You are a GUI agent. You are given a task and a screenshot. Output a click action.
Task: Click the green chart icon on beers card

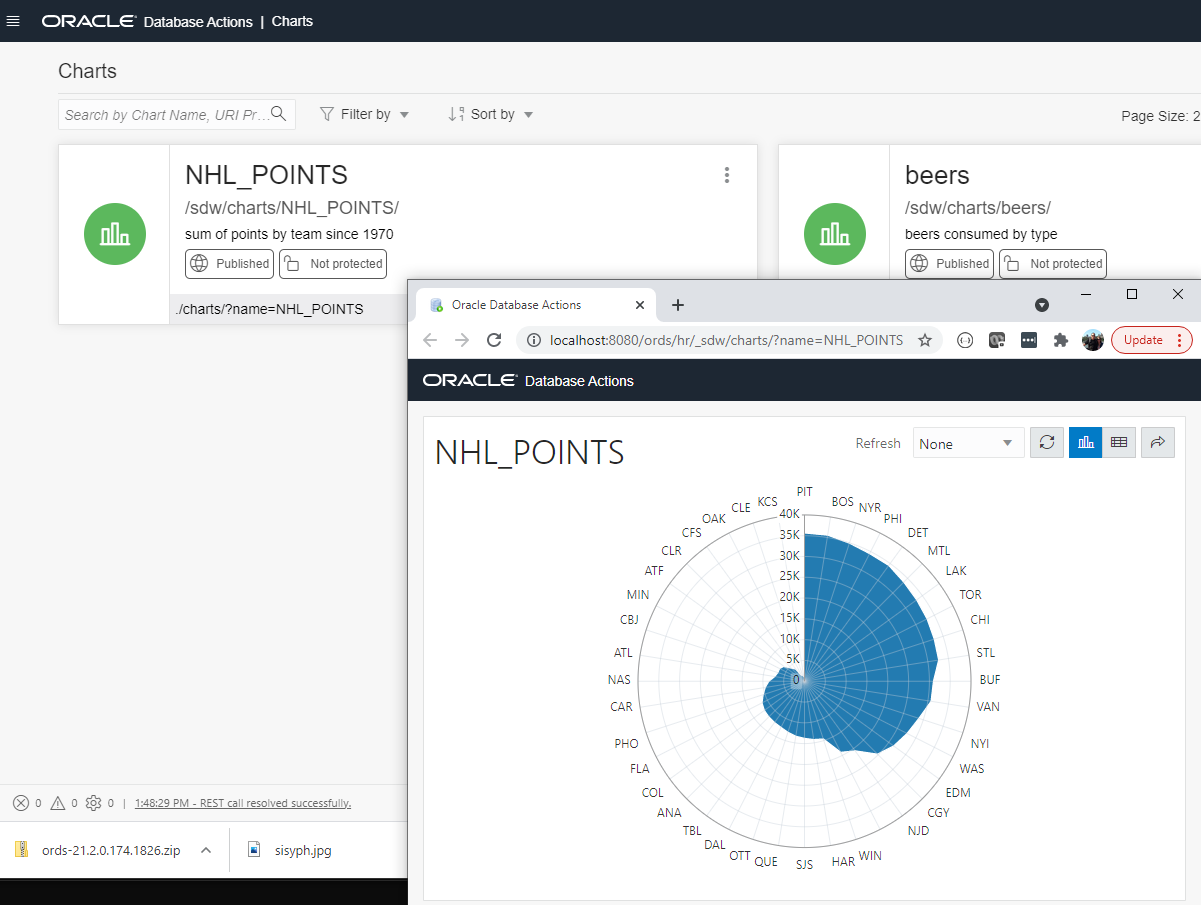[835, 234]
